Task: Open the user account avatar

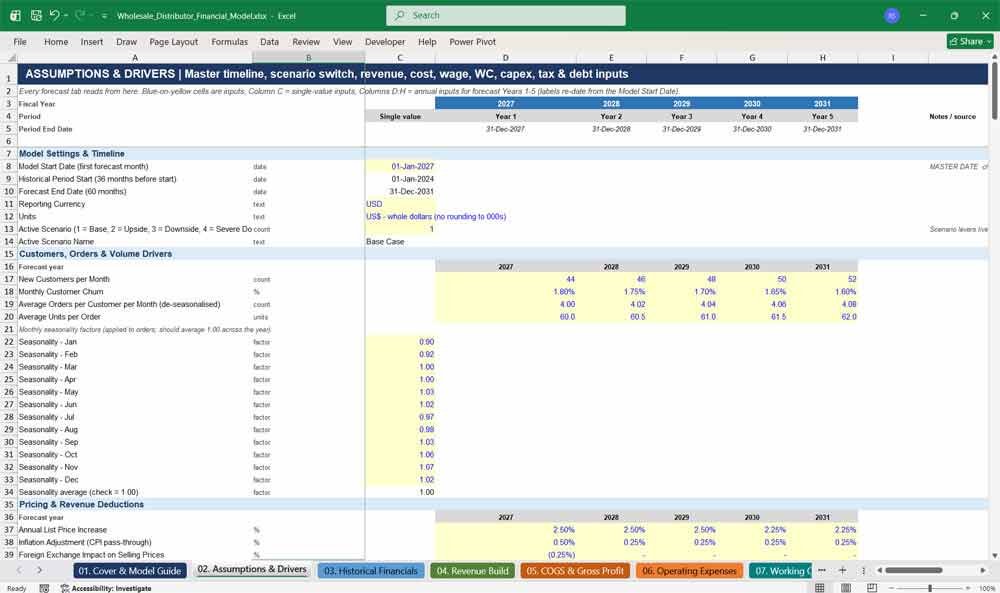Action: [892, 16]
